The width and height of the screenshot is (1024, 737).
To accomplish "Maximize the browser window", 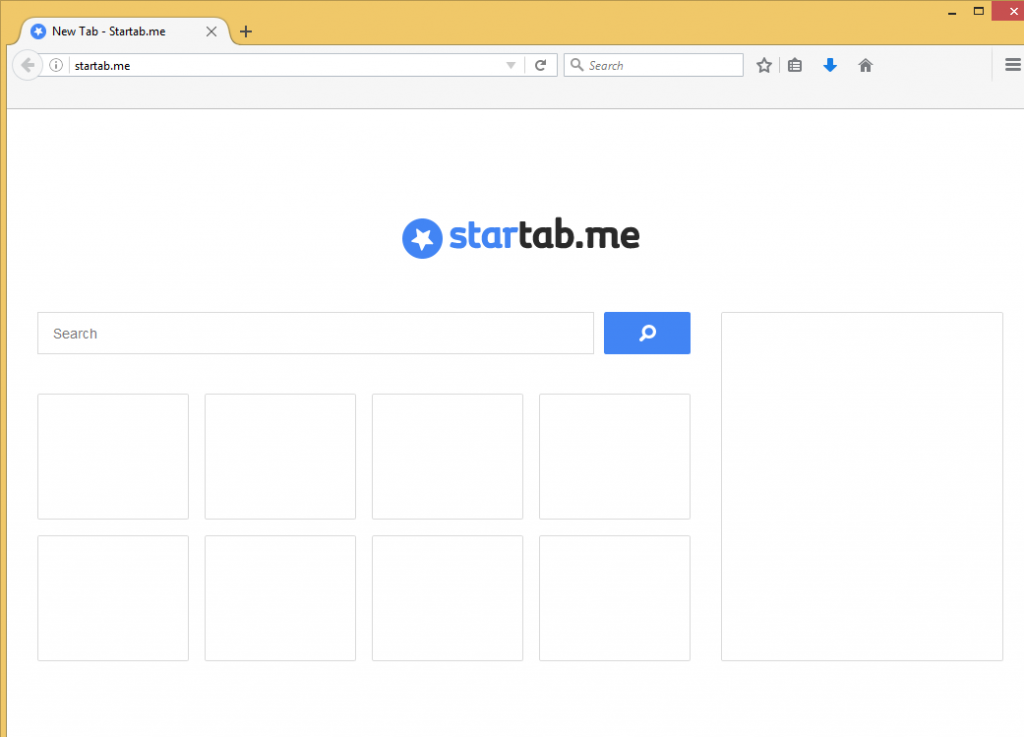I will coord(978,11).
